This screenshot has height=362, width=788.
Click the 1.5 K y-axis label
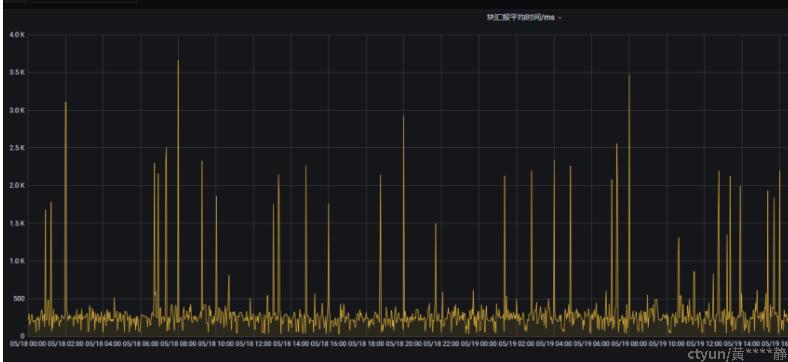point(17,223)
